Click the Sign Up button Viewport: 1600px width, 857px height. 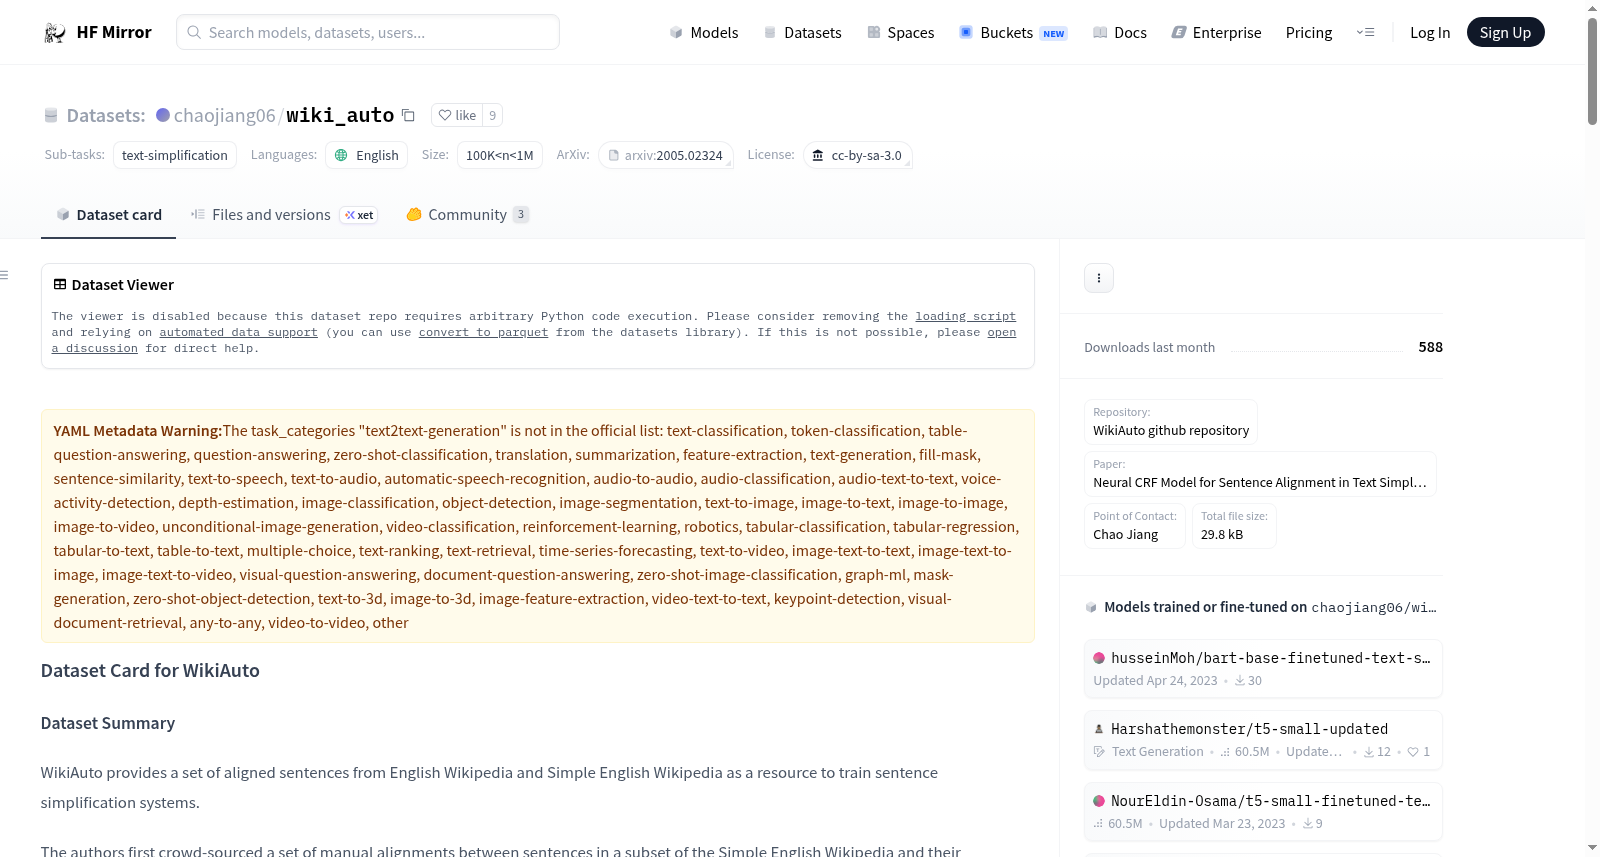pyautogui.click(x=1505, y=32)
